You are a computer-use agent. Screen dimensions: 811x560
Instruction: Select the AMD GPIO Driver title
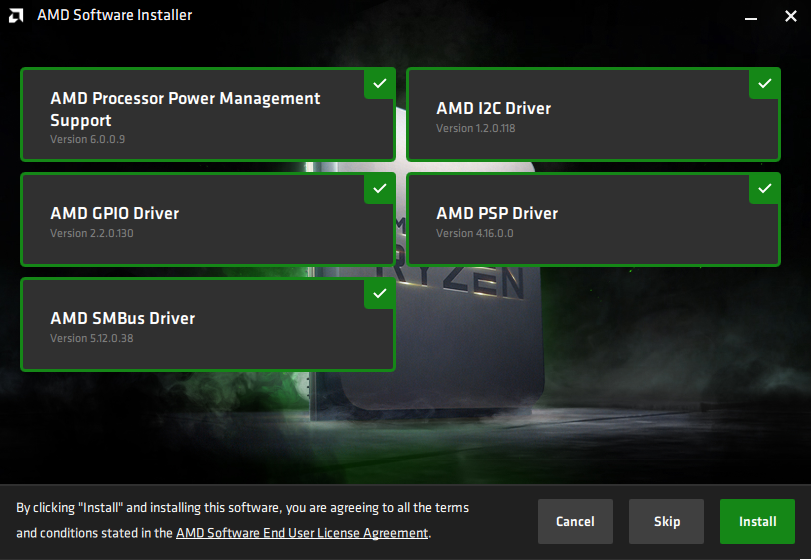(114, 213)
